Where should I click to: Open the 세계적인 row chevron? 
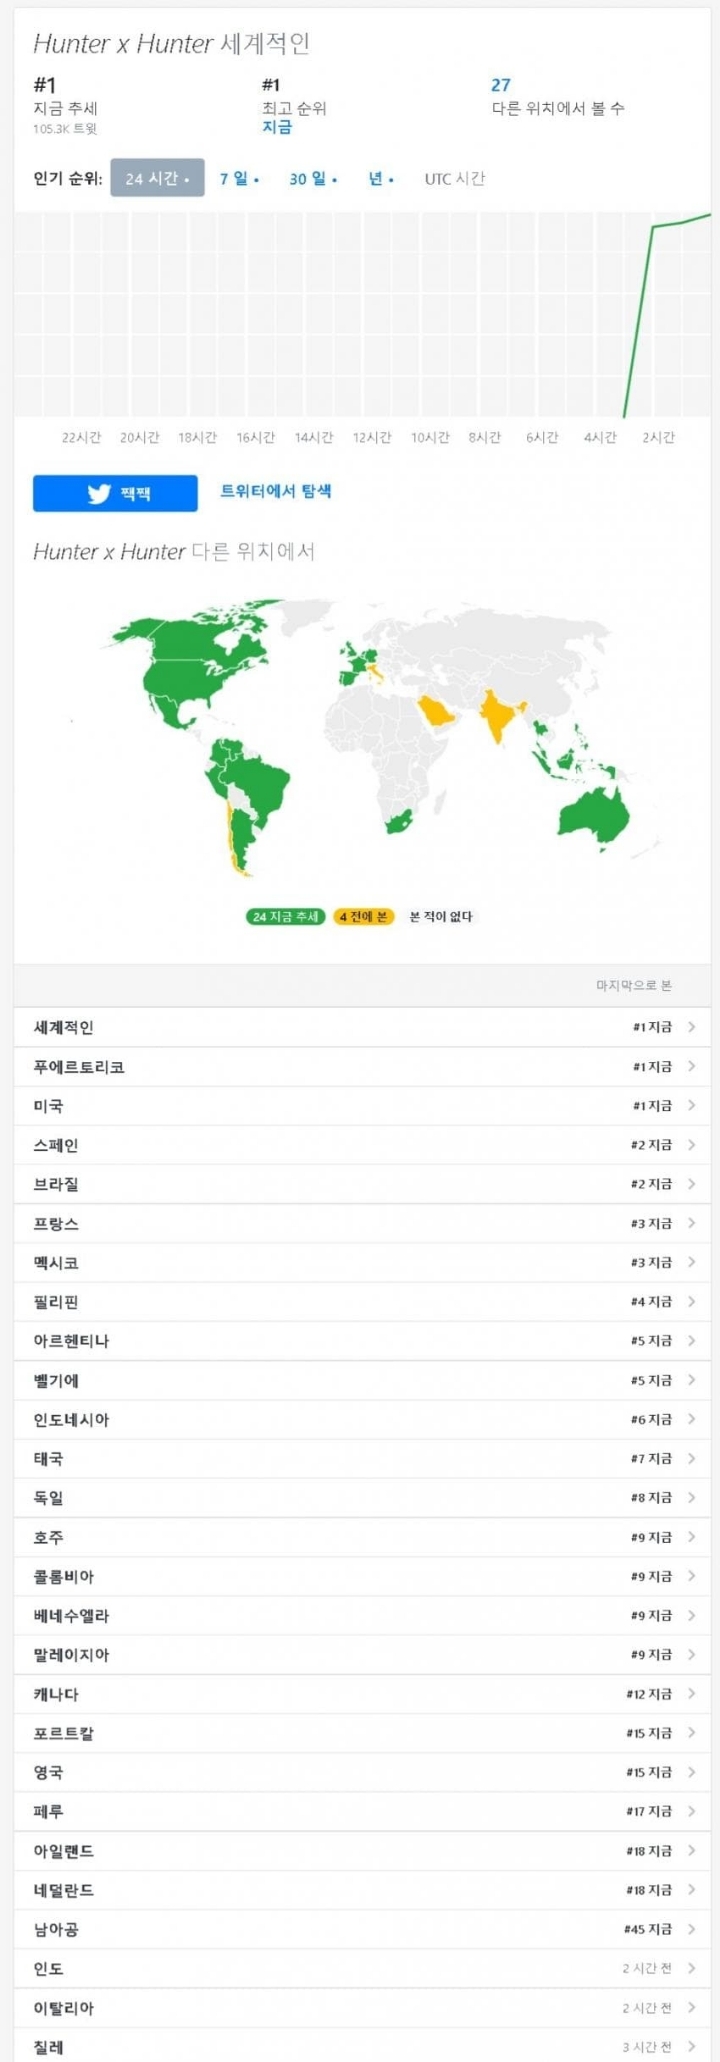pos(692,1027)
